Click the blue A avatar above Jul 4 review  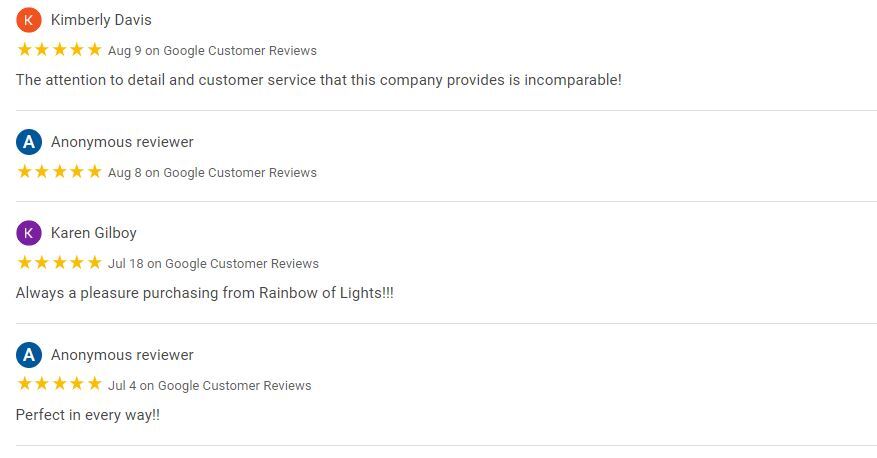pyautogui.click(x=29, y=355)
